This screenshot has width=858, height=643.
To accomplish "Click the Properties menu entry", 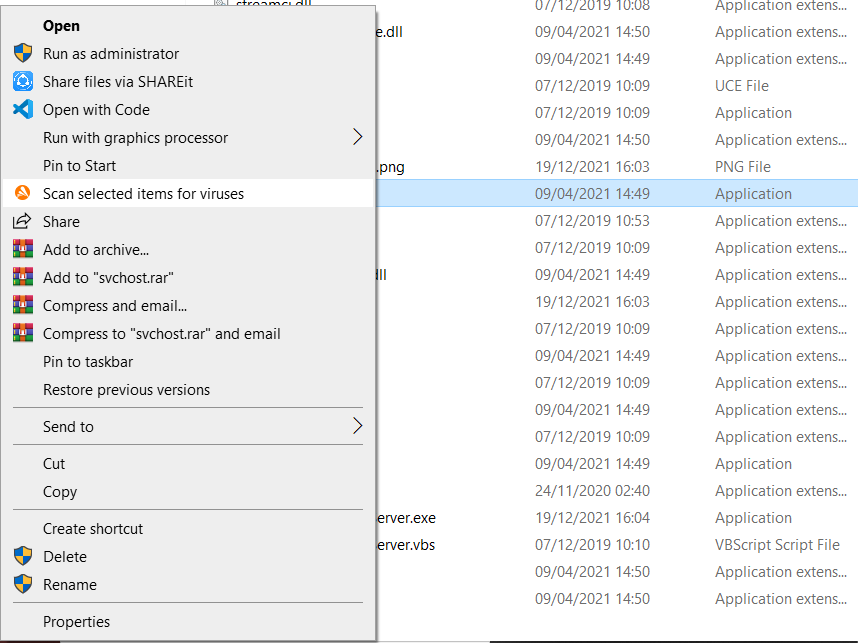I will [76, 622].
